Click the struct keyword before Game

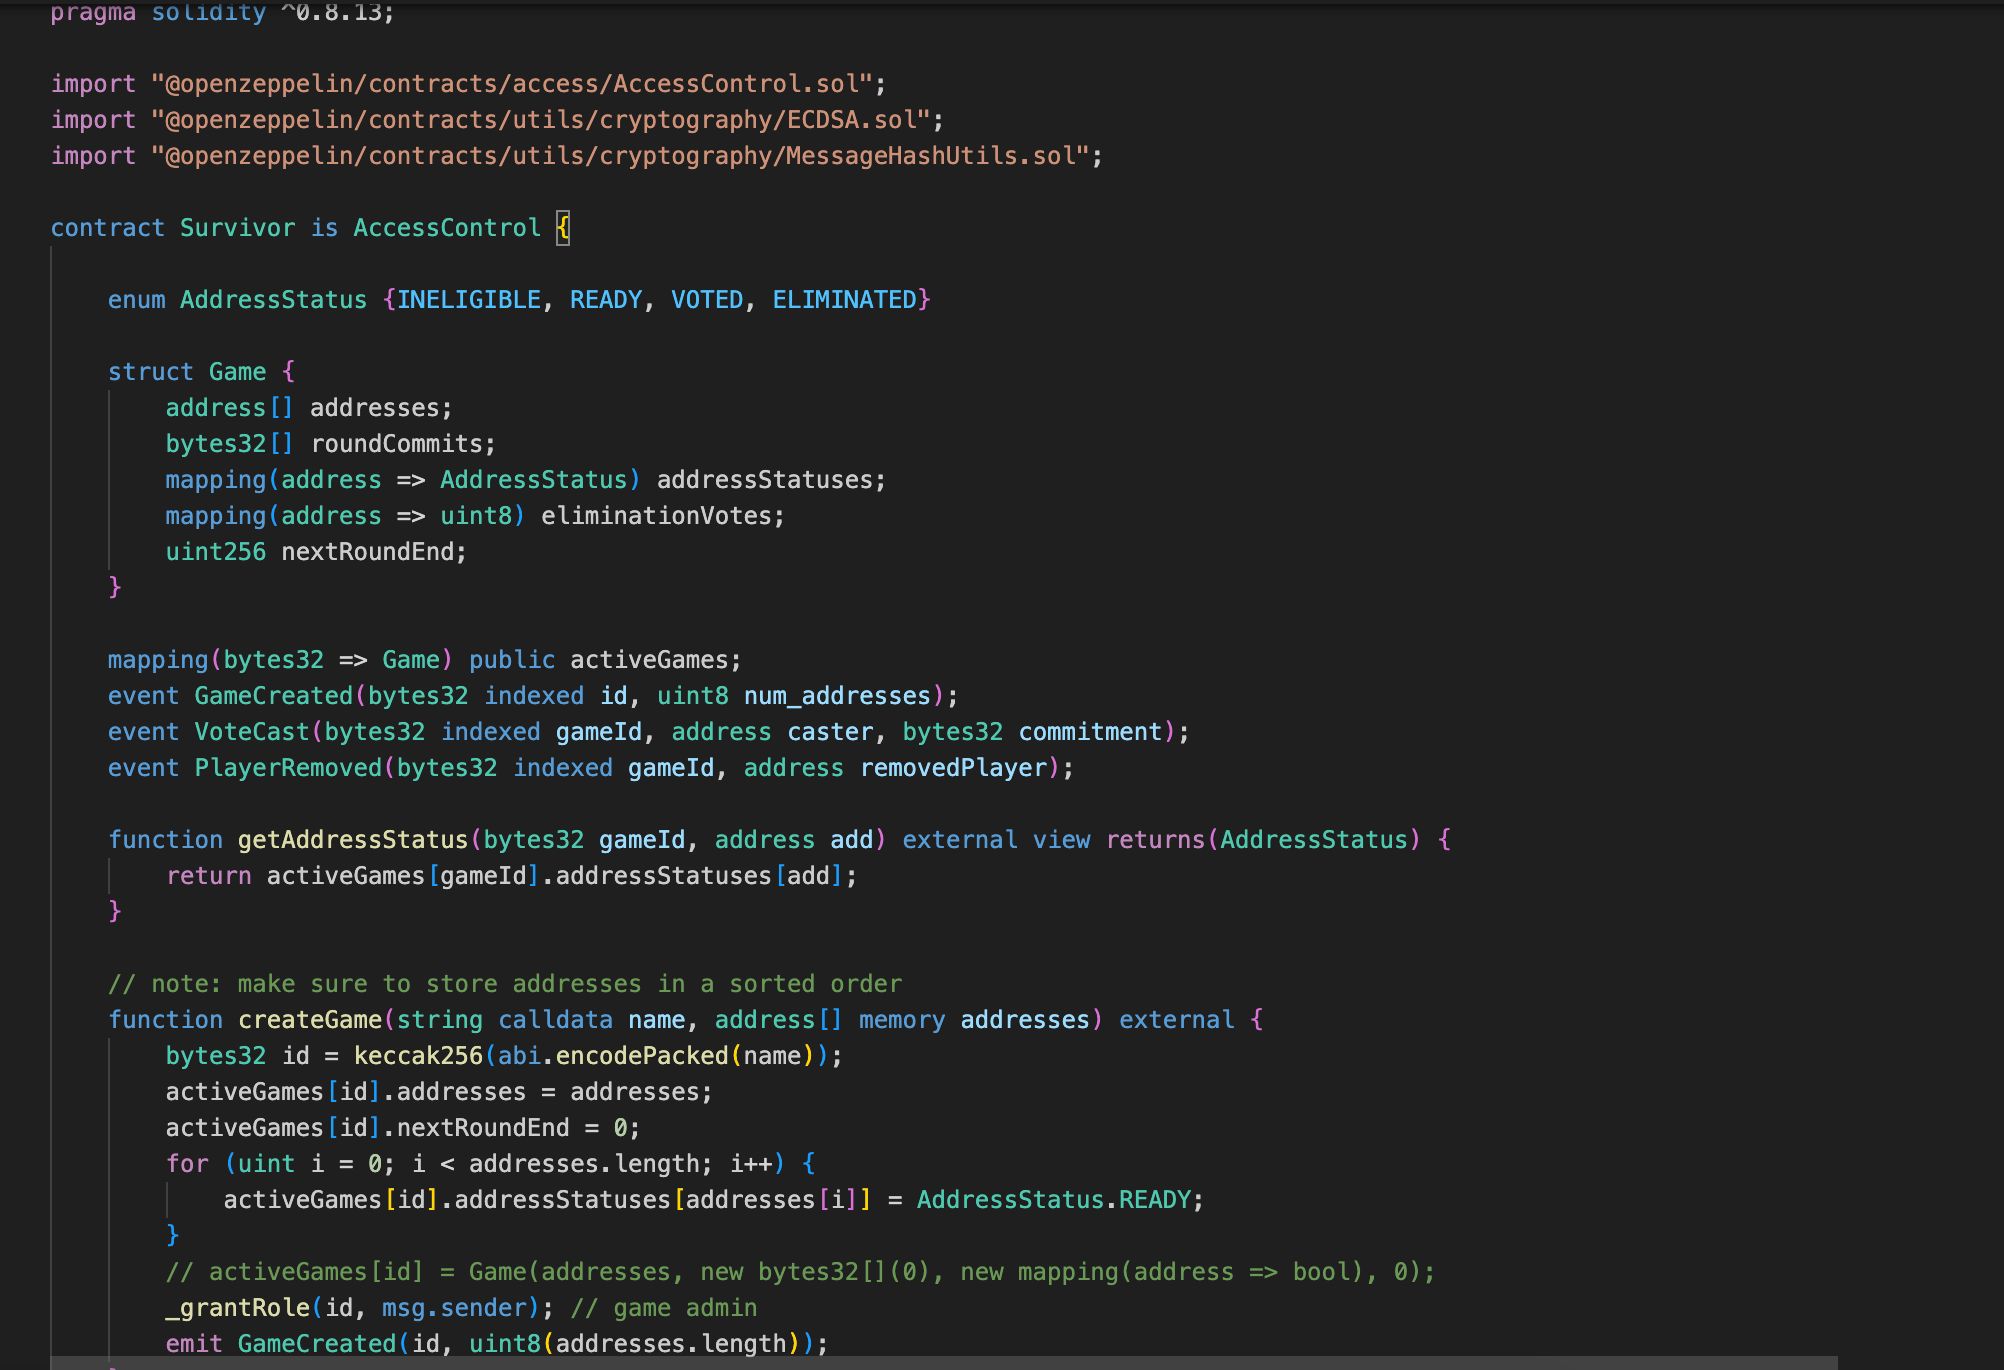click(151, 372)
